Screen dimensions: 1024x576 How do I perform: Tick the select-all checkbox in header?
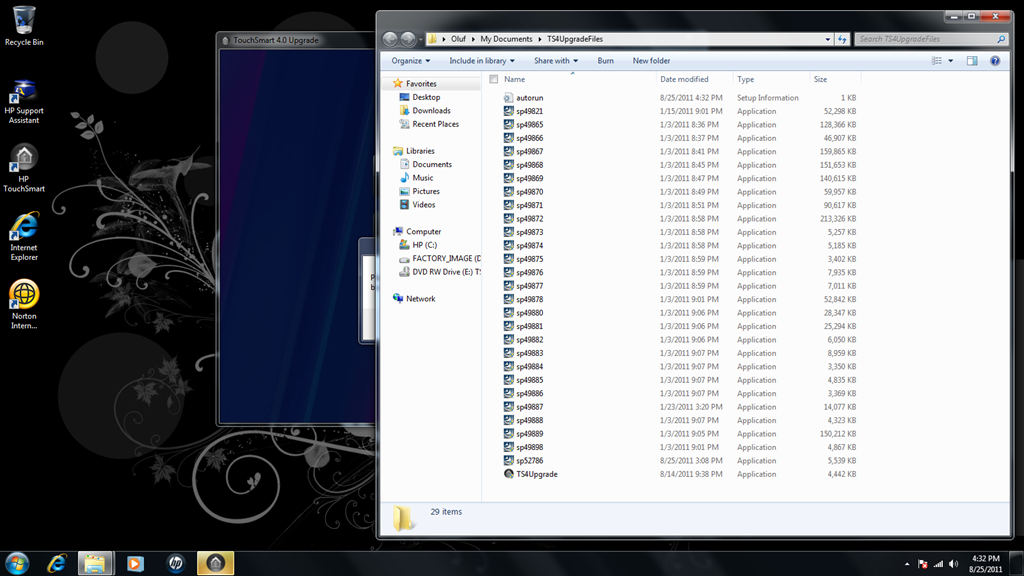click(494, 79)
